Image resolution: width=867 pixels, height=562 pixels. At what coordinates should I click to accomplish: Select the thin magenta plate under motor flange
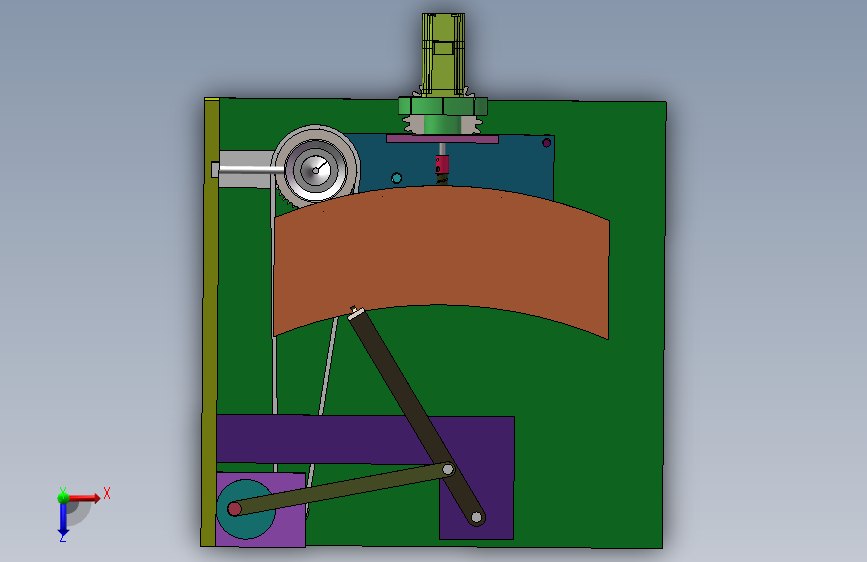pos(442,139)
